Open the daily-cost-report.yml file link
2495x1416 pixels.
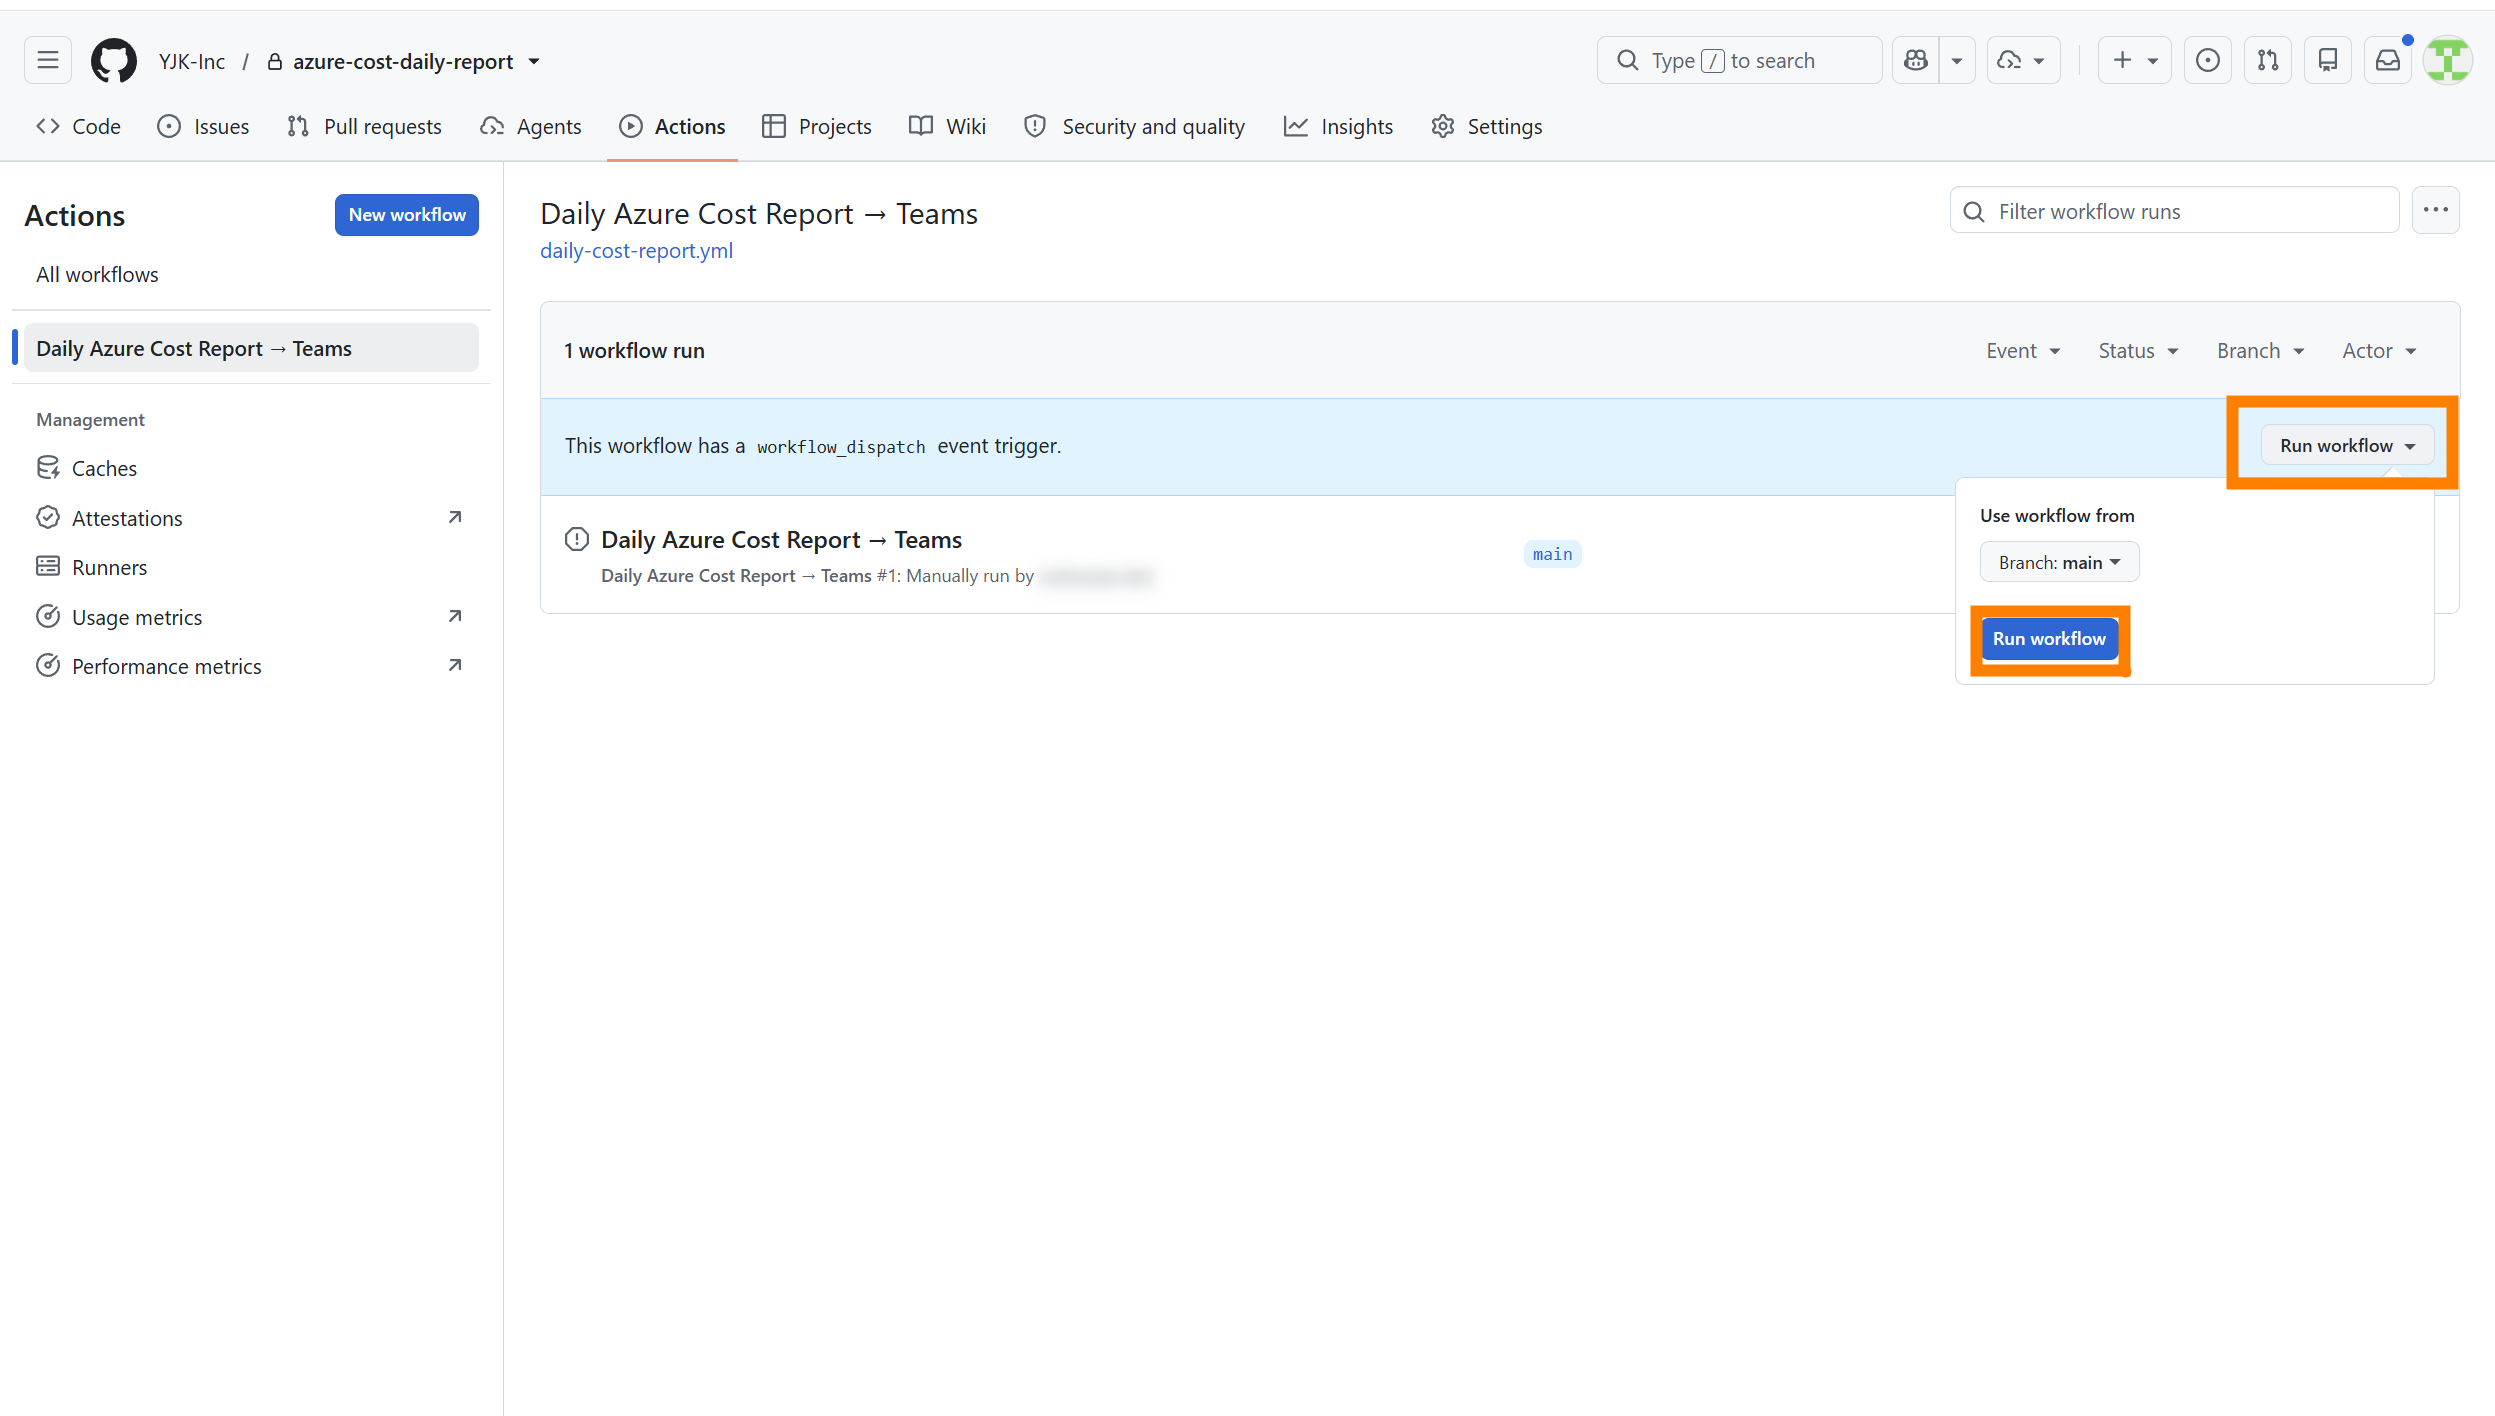pyautogui.click(x=636, y=250)
